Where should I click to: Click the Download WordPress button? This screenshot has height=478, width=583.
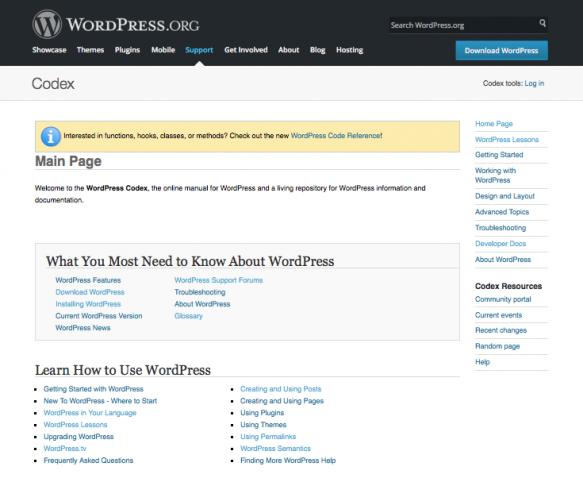pyautogui.click(x=502, y=50)
